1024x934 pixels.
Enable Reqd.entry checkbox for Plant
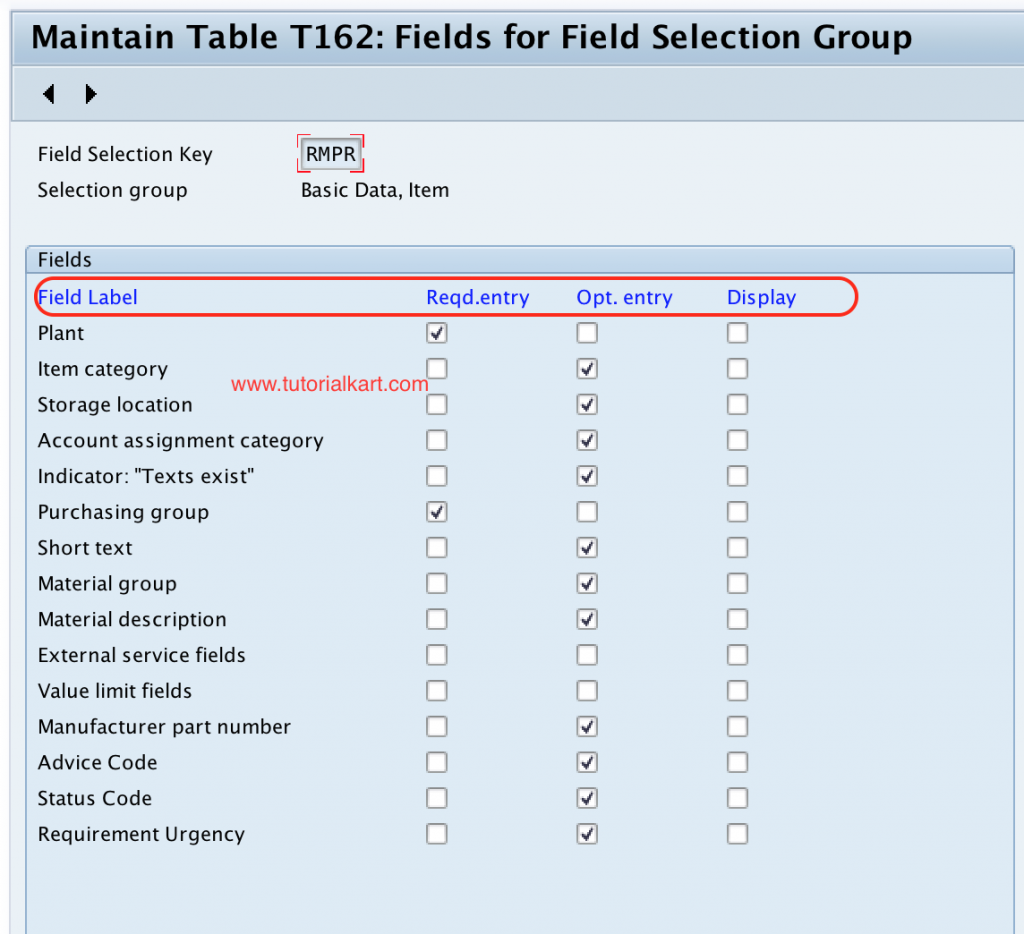pyautogui.click(x=436, y=332)
